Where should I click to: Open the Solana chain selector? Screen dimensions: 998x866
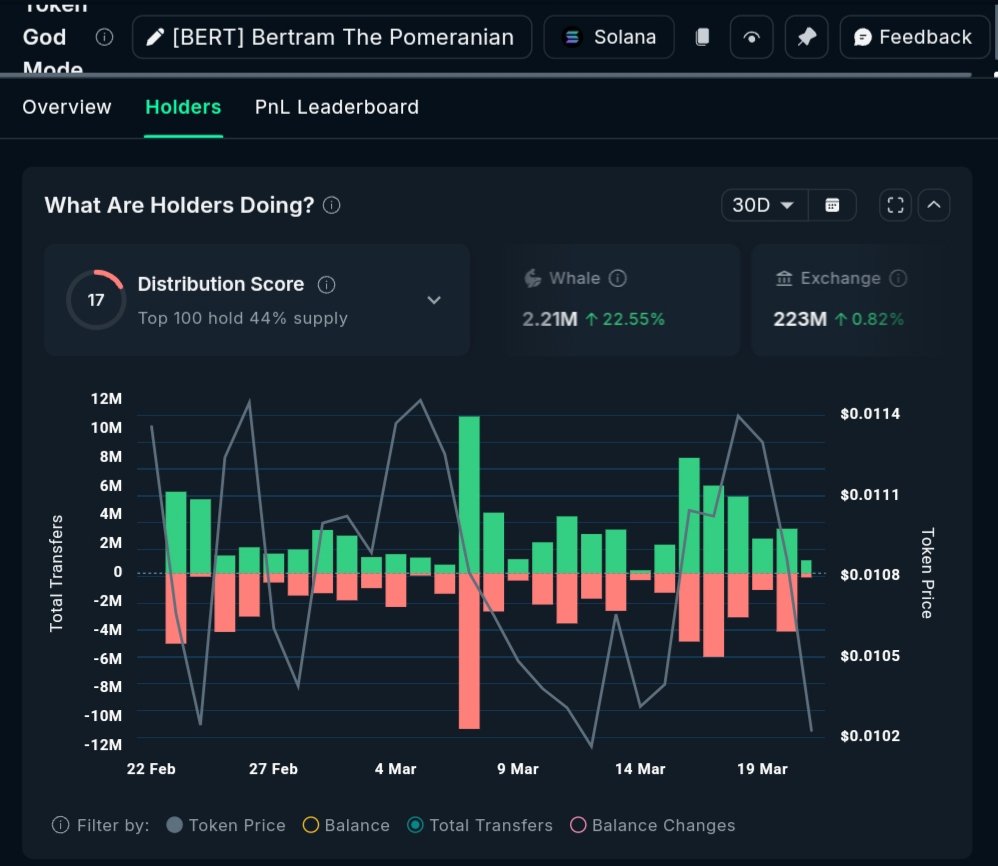tap(609, 36)
